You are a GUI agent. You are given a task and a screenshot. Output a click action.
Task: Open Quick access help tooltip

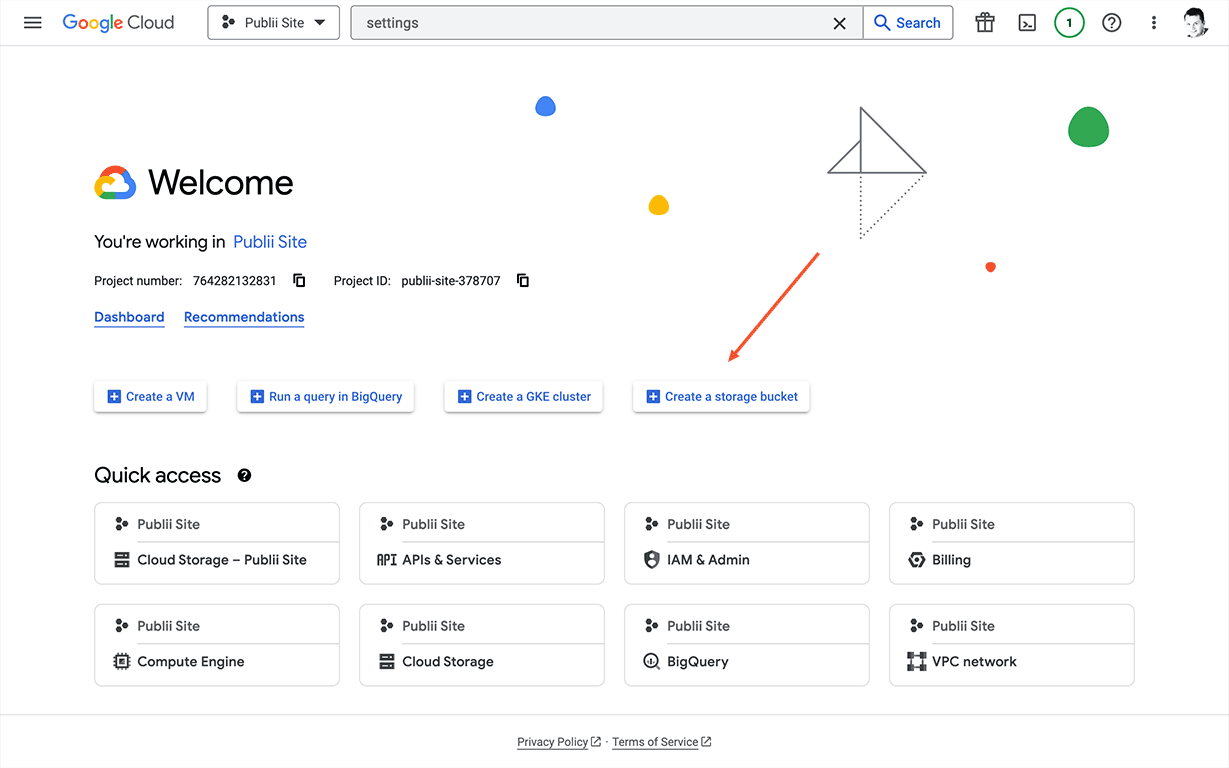pyautogui.click(x=244, y=475)
